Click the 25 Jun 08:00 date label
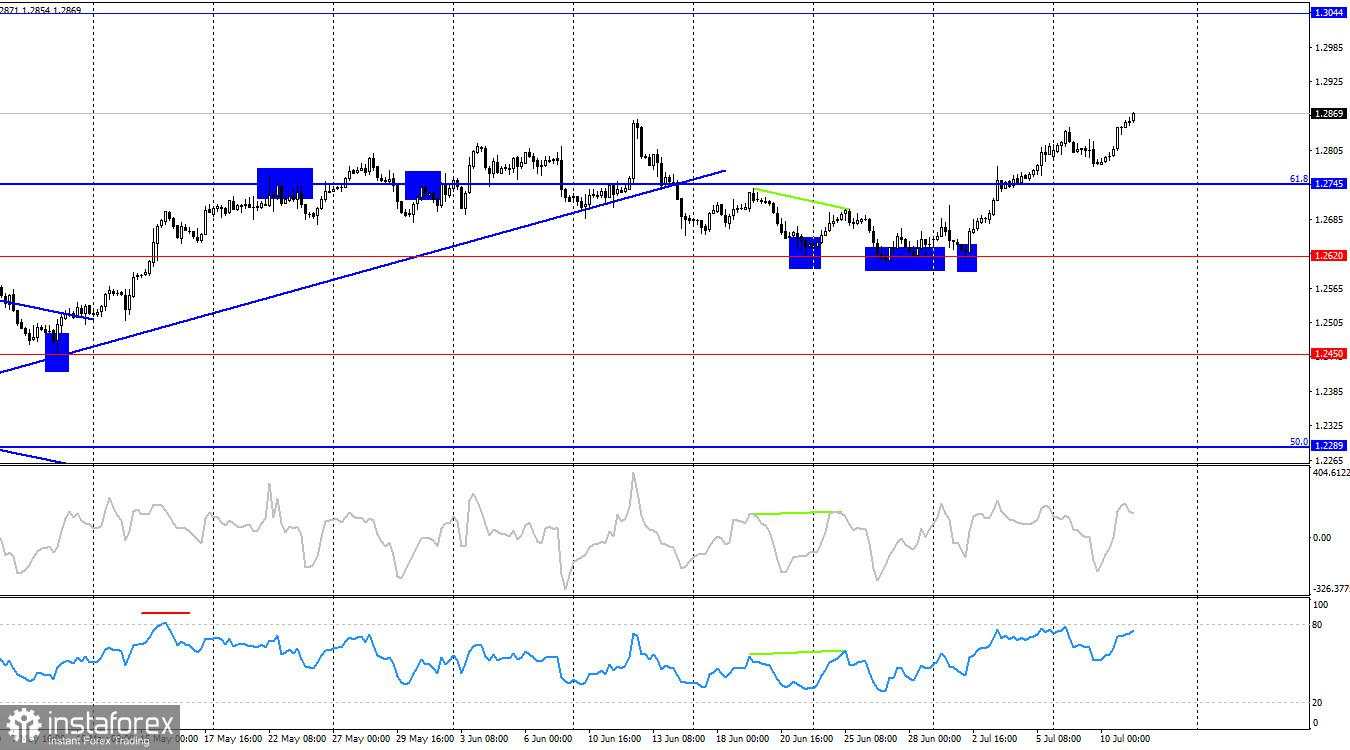This screenshot has width=1350, height=750. pos(872,739)
